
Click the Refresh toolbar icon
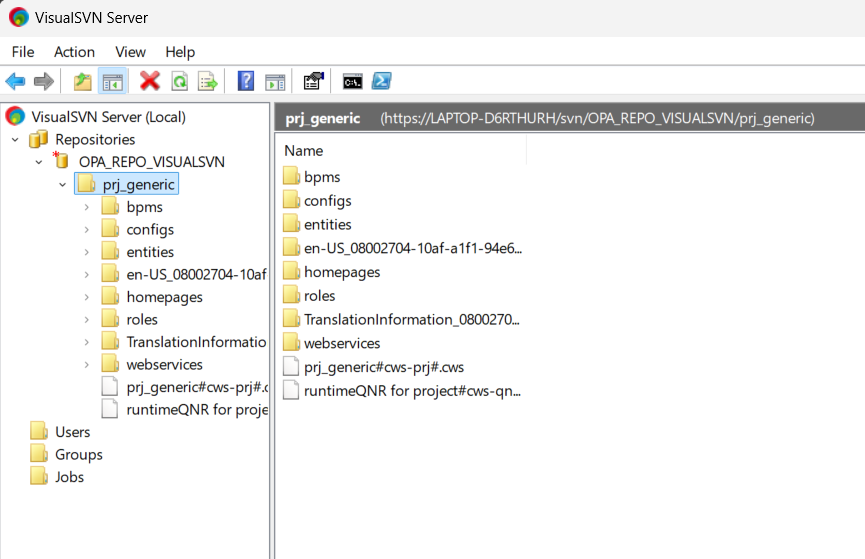(x=180, y=82)
